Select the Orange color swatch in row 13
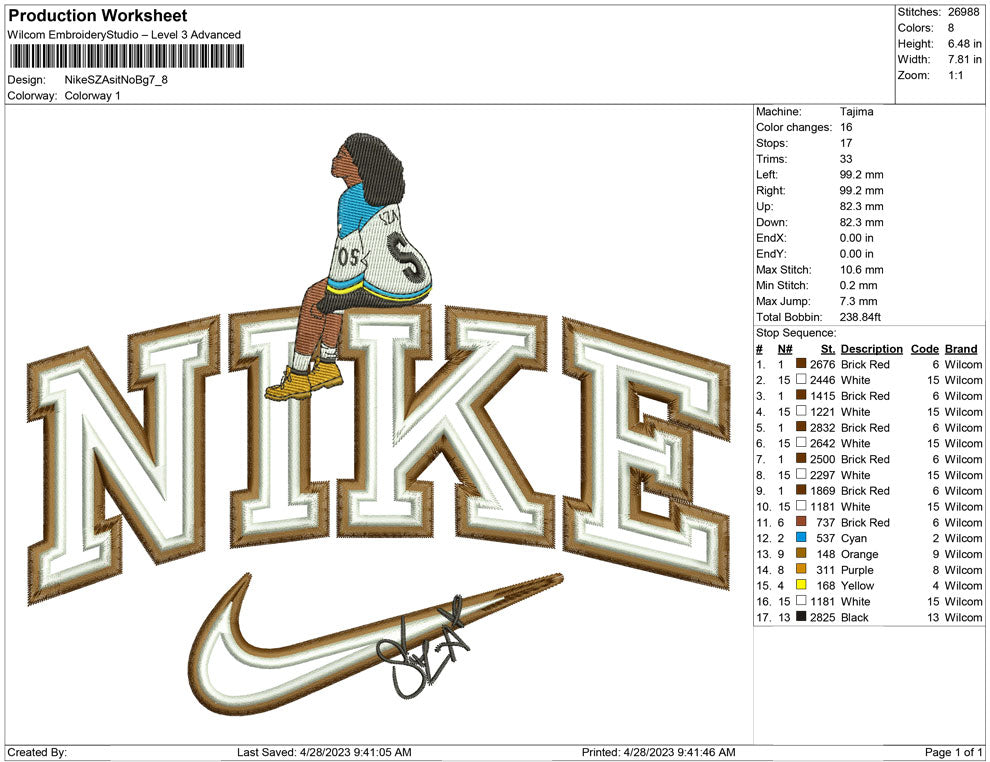 pyautogui.click(x=801, y=554)
